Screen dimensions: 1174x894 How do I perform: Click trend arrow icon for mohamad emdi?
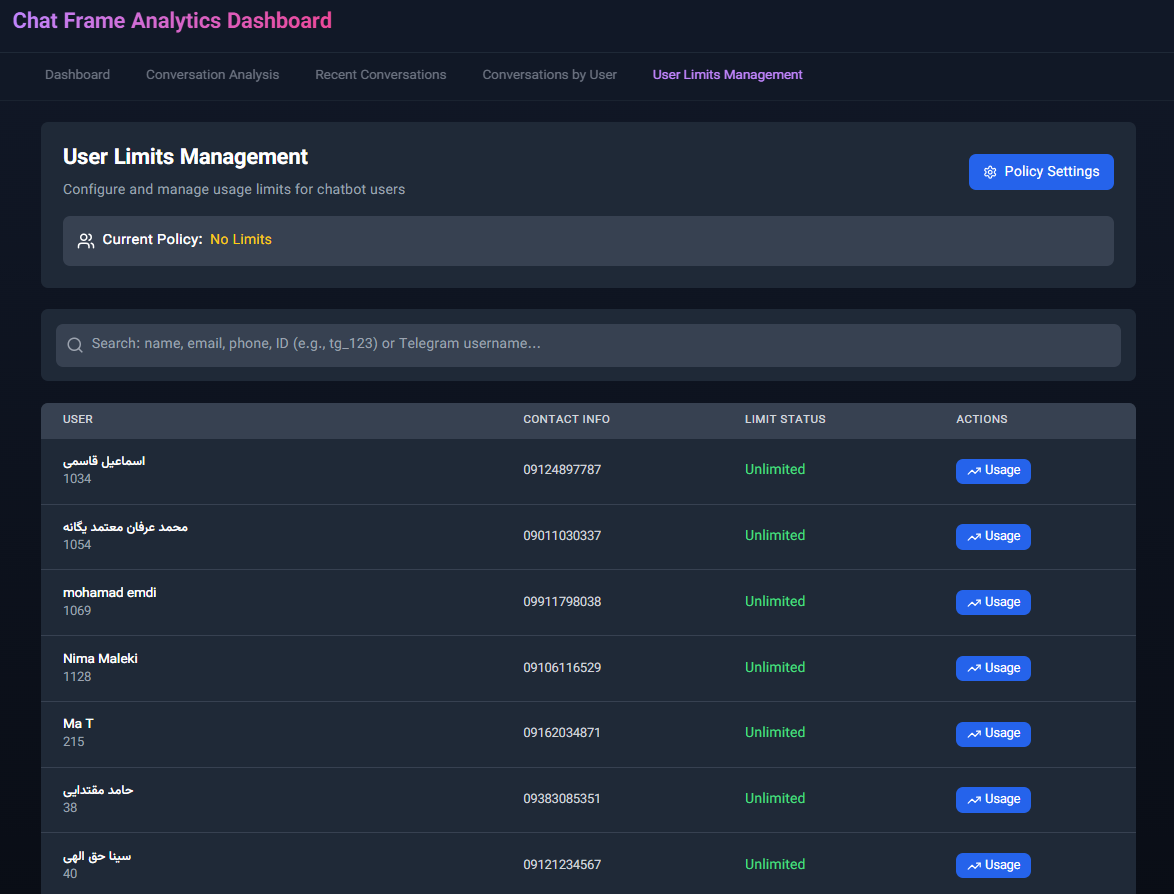(x=973, y=603)
